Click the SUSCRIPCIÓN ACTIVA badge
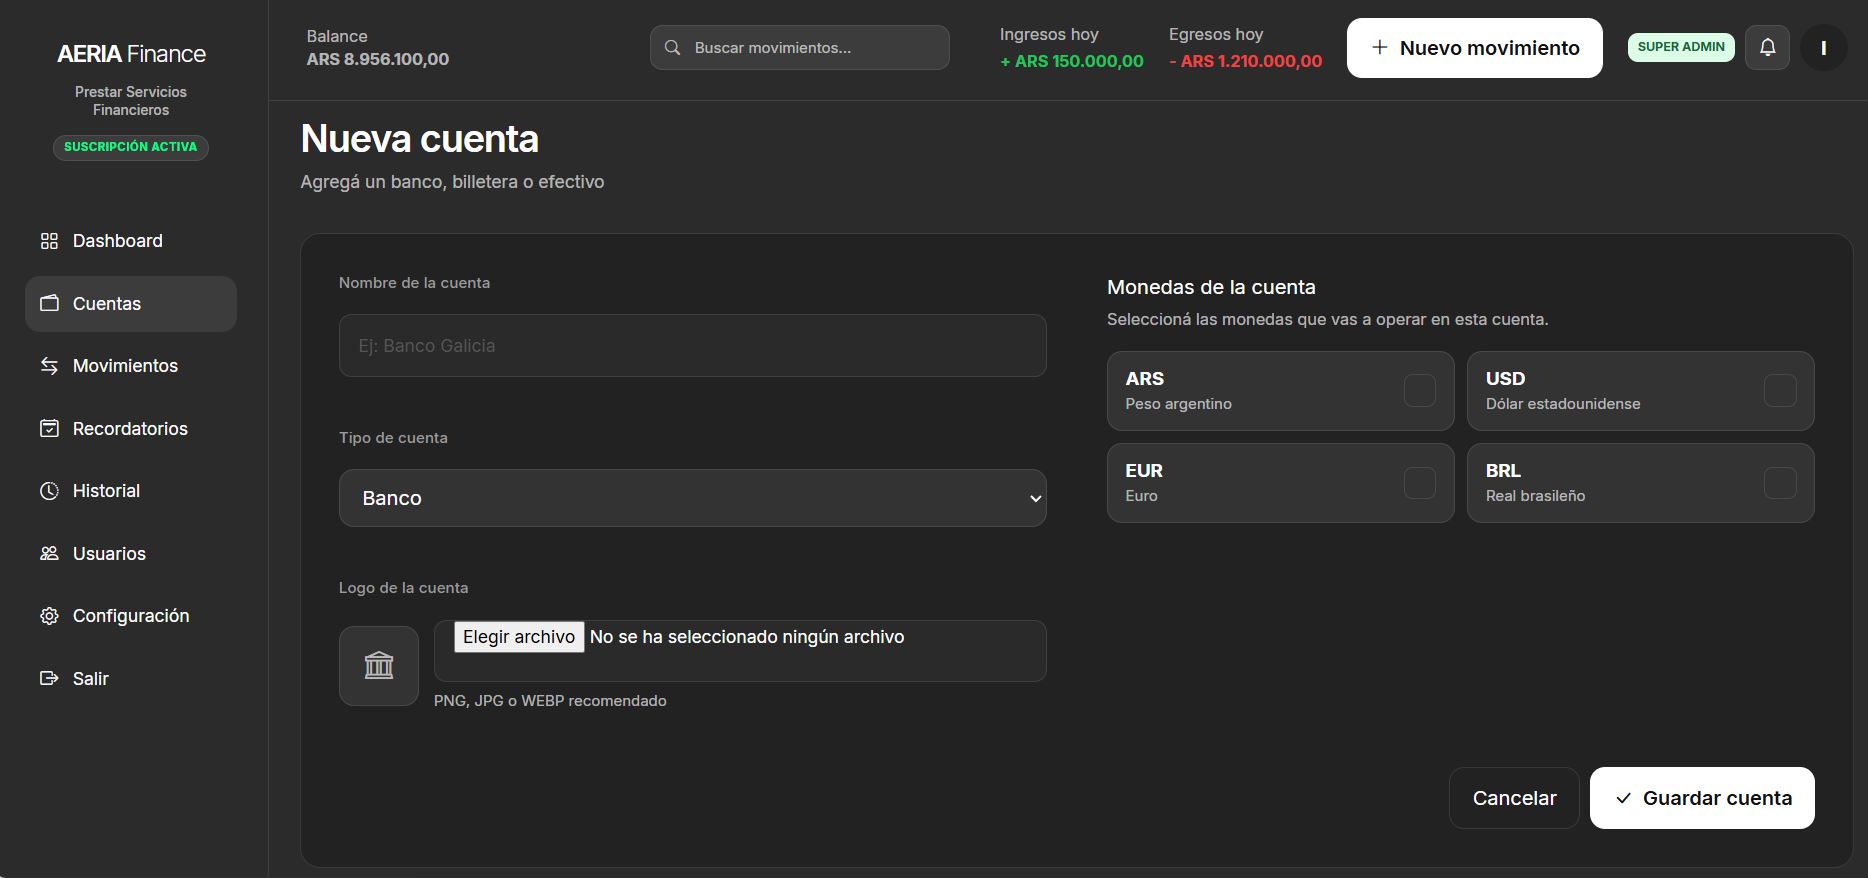Screen dimensions: 1868x878 tap(131, 147)
